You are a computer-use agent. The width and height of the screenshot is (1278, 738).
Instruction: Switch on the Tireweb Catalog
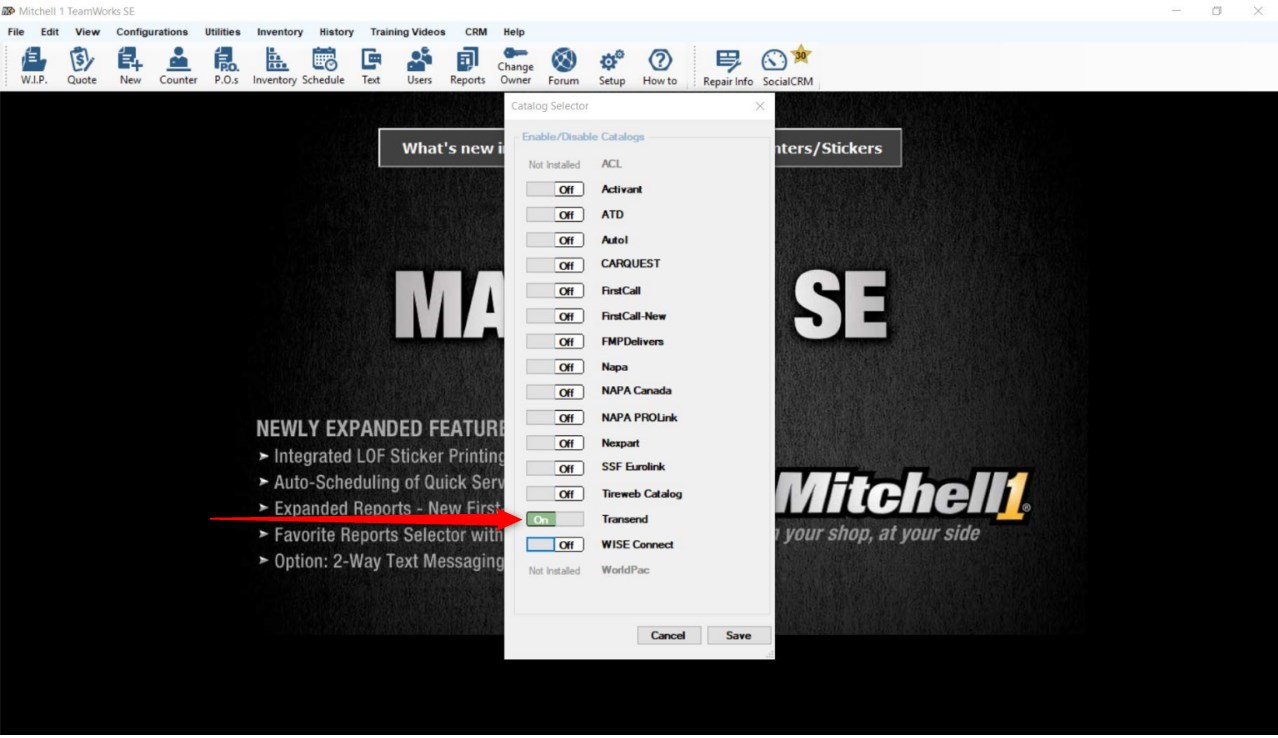pos(555,494)
